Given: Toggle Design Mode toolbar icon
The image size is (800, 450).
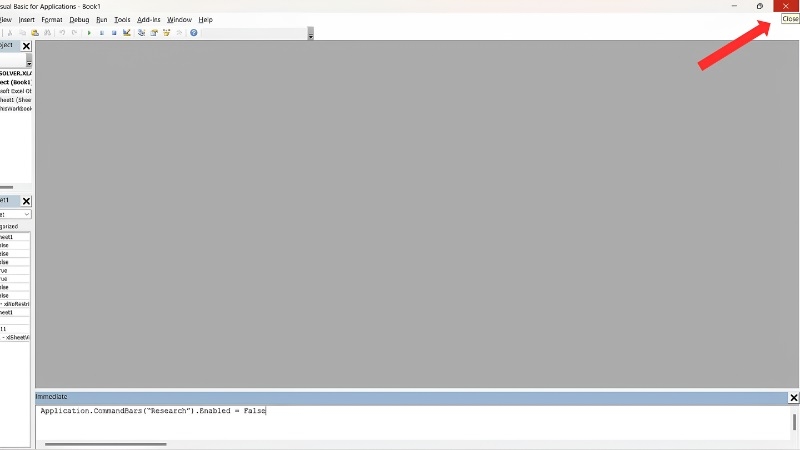Looking at the screenshot, I should tap(127, 33).
